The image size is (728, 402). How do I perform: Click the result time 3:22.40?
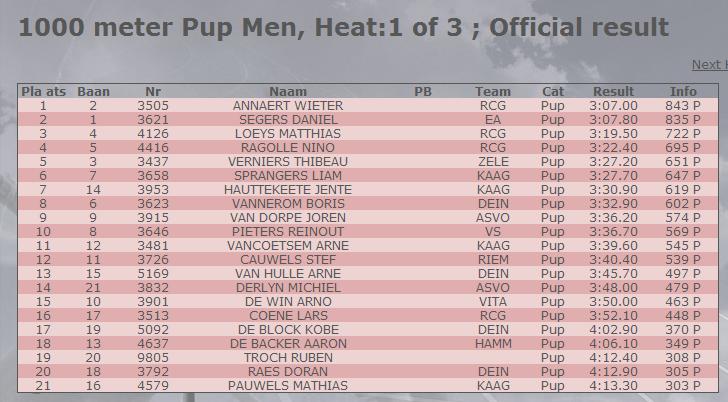tap(613, 148)
